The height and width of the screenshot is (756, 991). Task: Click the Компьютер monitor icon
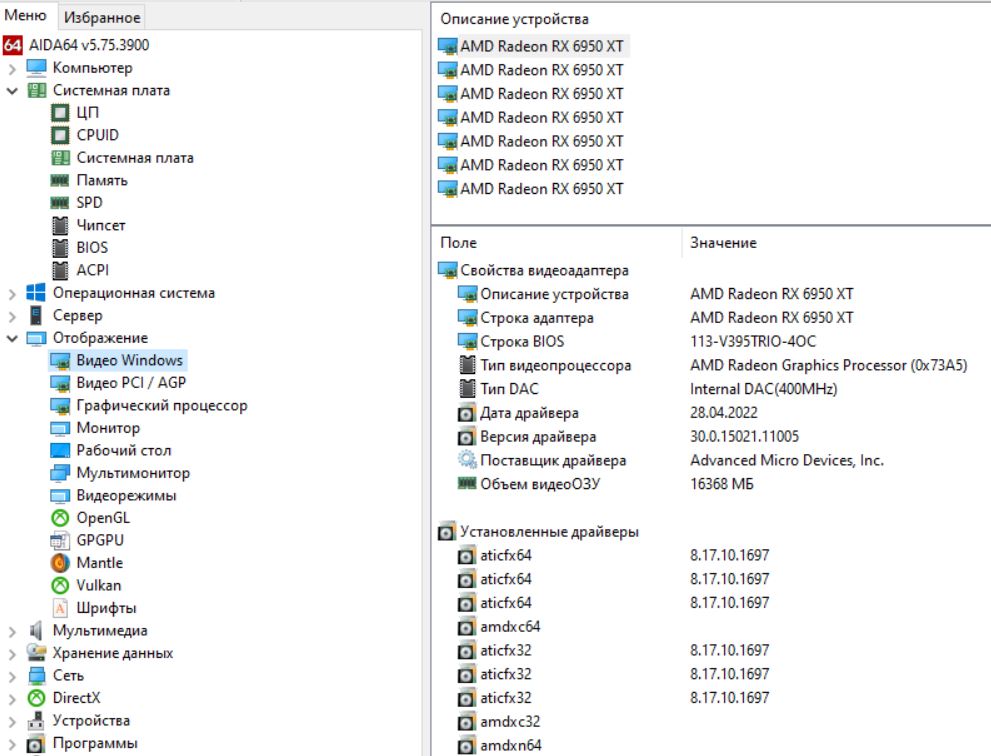(x=36, y=68)
